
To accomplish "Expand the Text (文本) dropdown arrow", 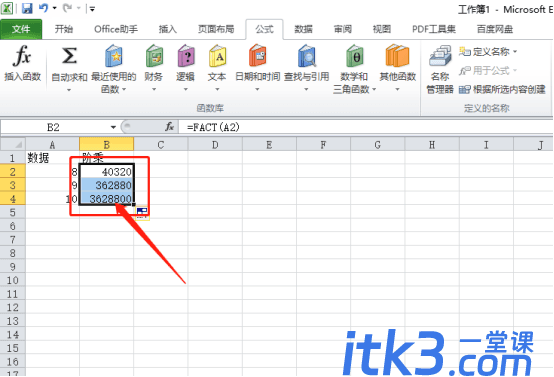I will click(217, 89).
